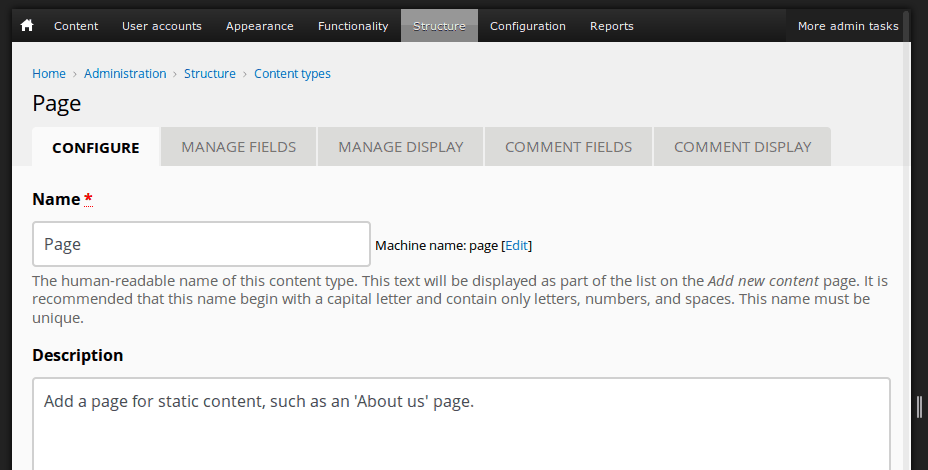
Task: Select the Configure tab
Action: click(96, 147)
